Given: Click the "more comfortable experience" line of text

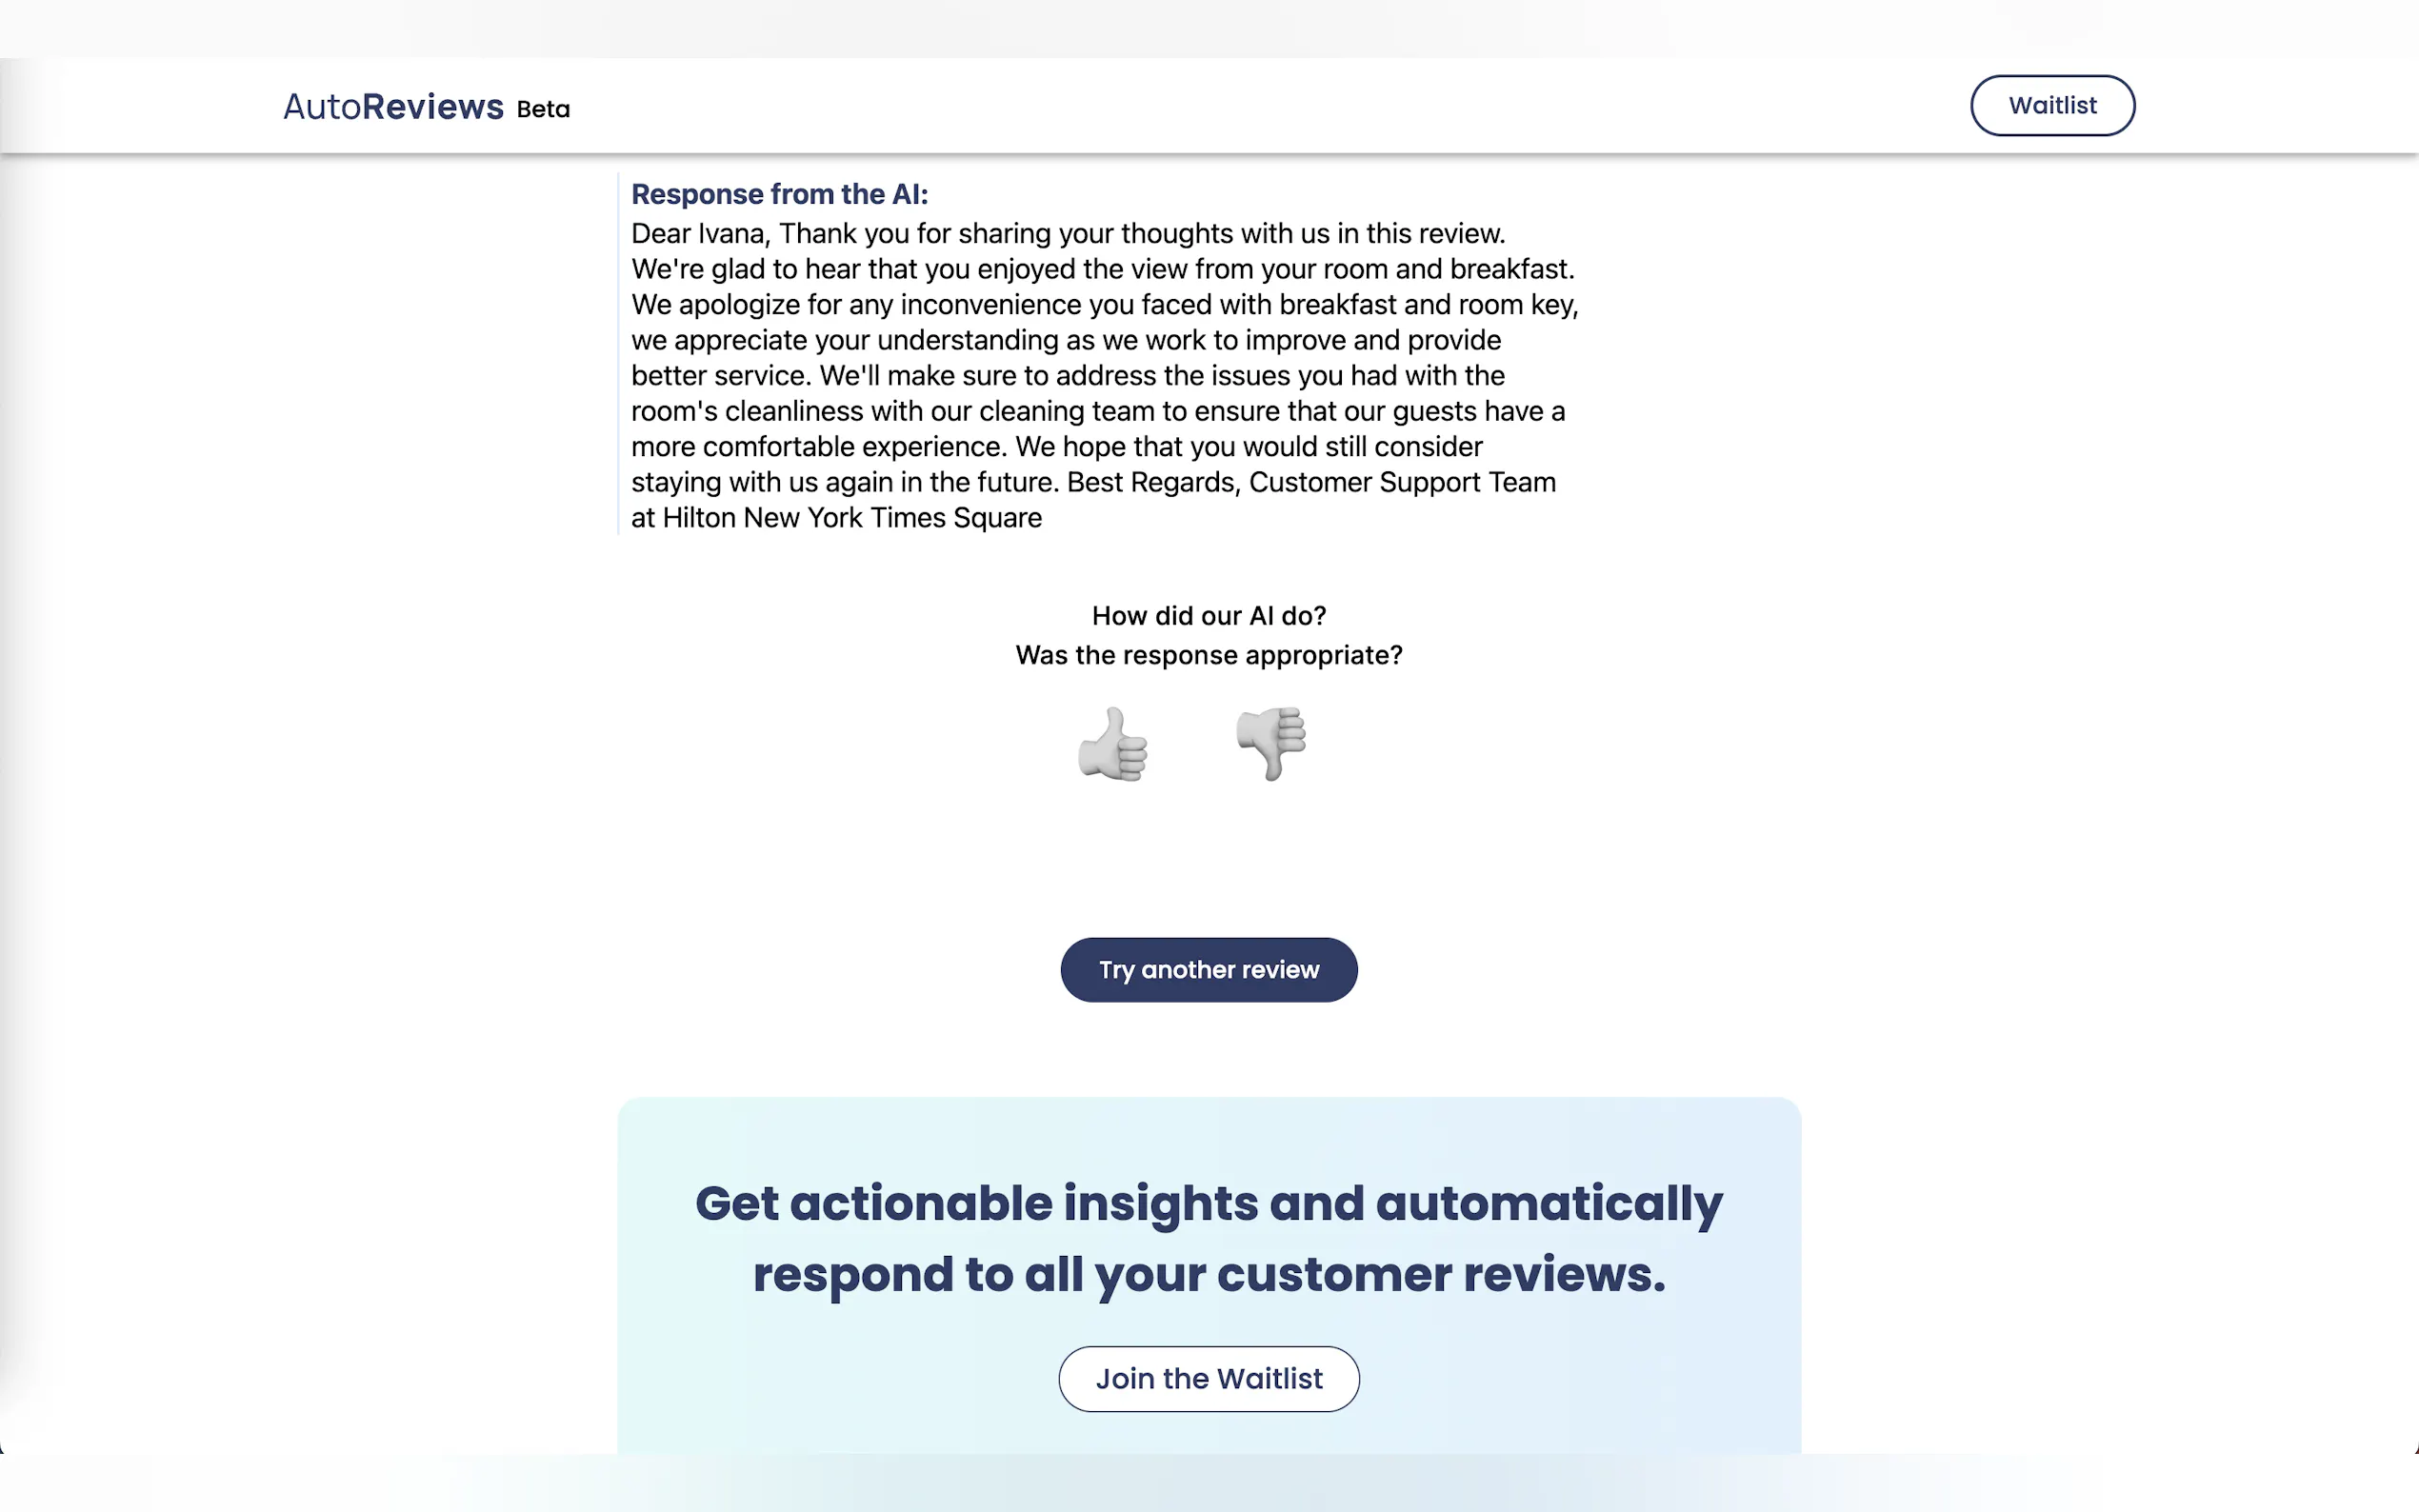Looking at the screenshot, I should click(x=817, y=447).
